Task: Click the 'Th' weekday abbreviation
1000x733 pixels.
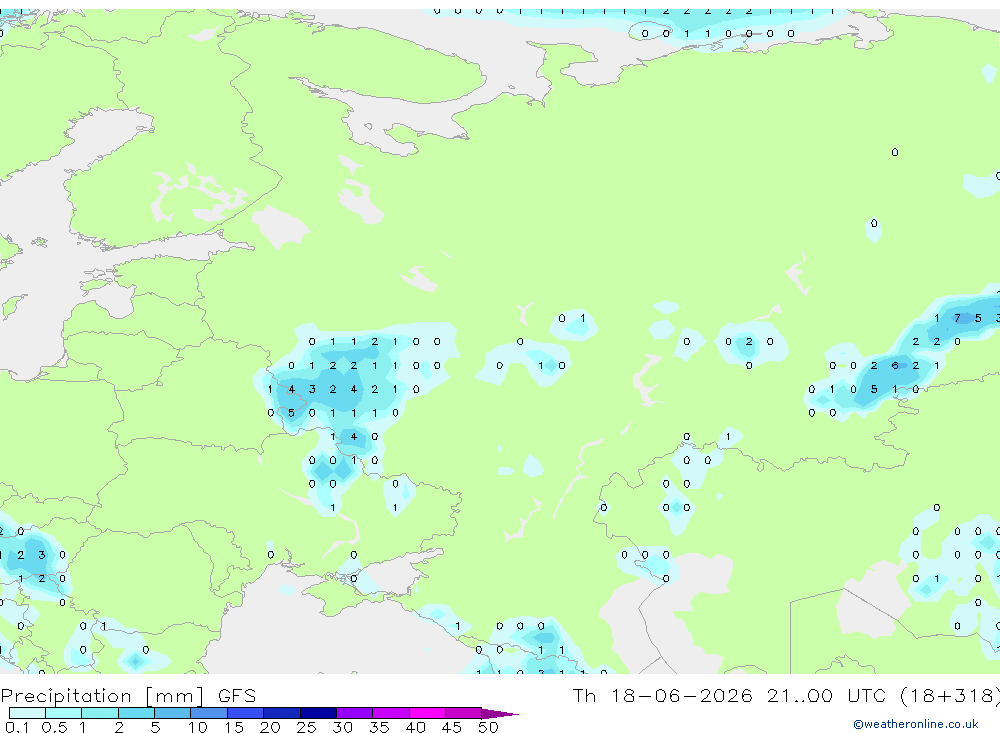Action: [x=584, y=695]
